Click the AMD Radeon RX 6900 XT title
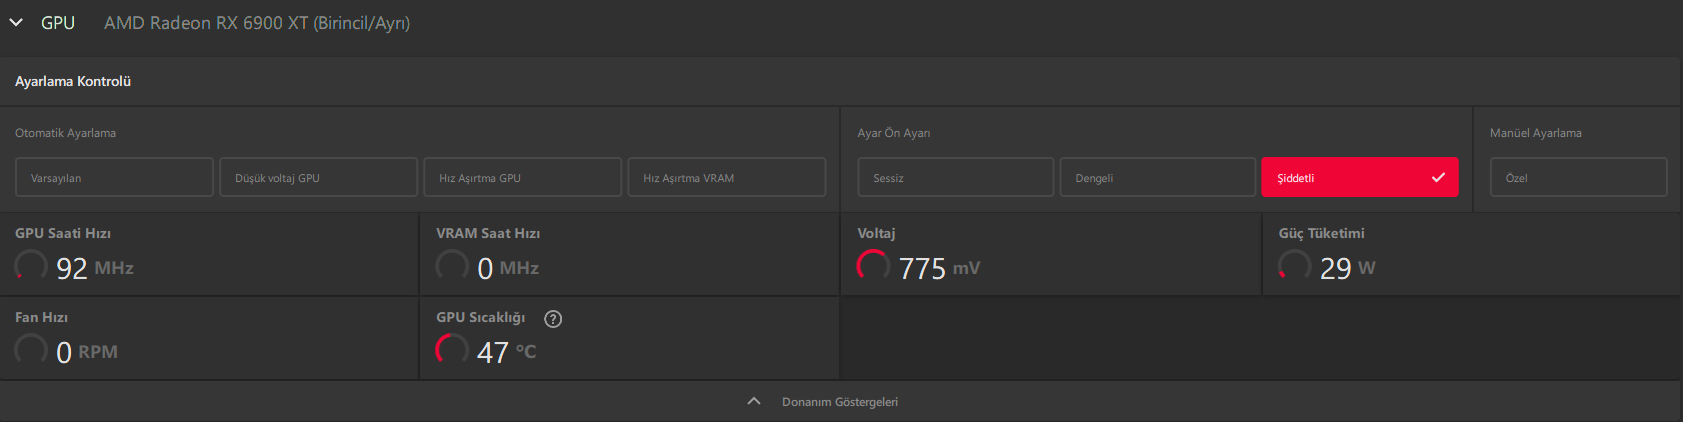 pos(257,22)
